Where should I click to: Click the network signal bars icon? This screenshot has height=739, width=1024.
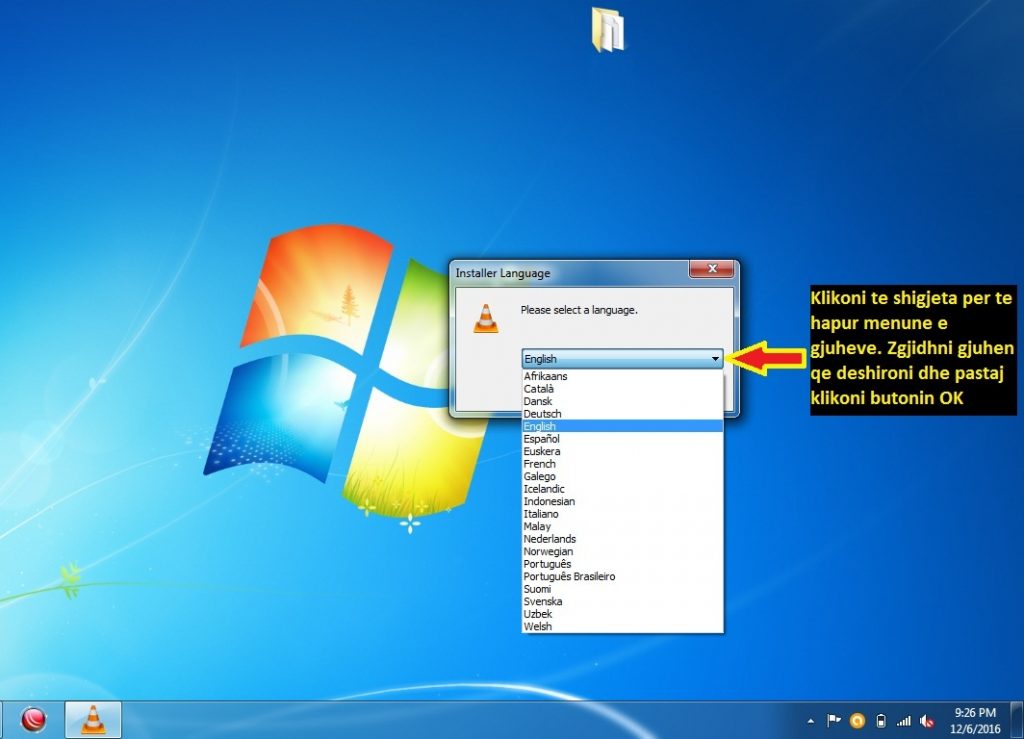tap(904, 720)
